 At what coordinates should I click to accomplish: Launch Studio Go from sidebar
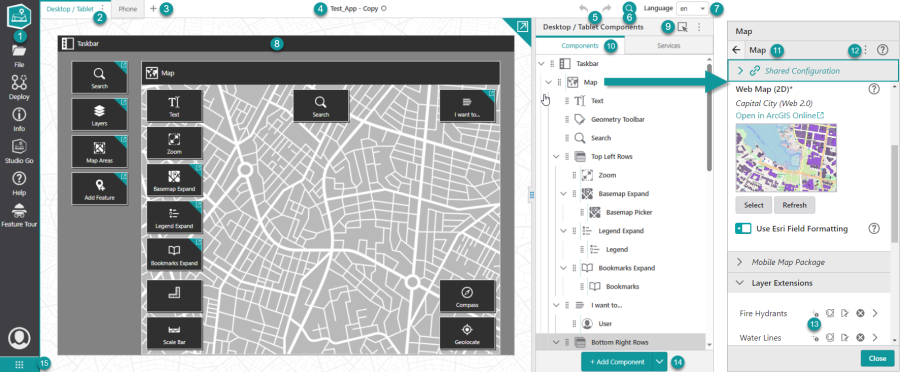click(x=20, y=152)
